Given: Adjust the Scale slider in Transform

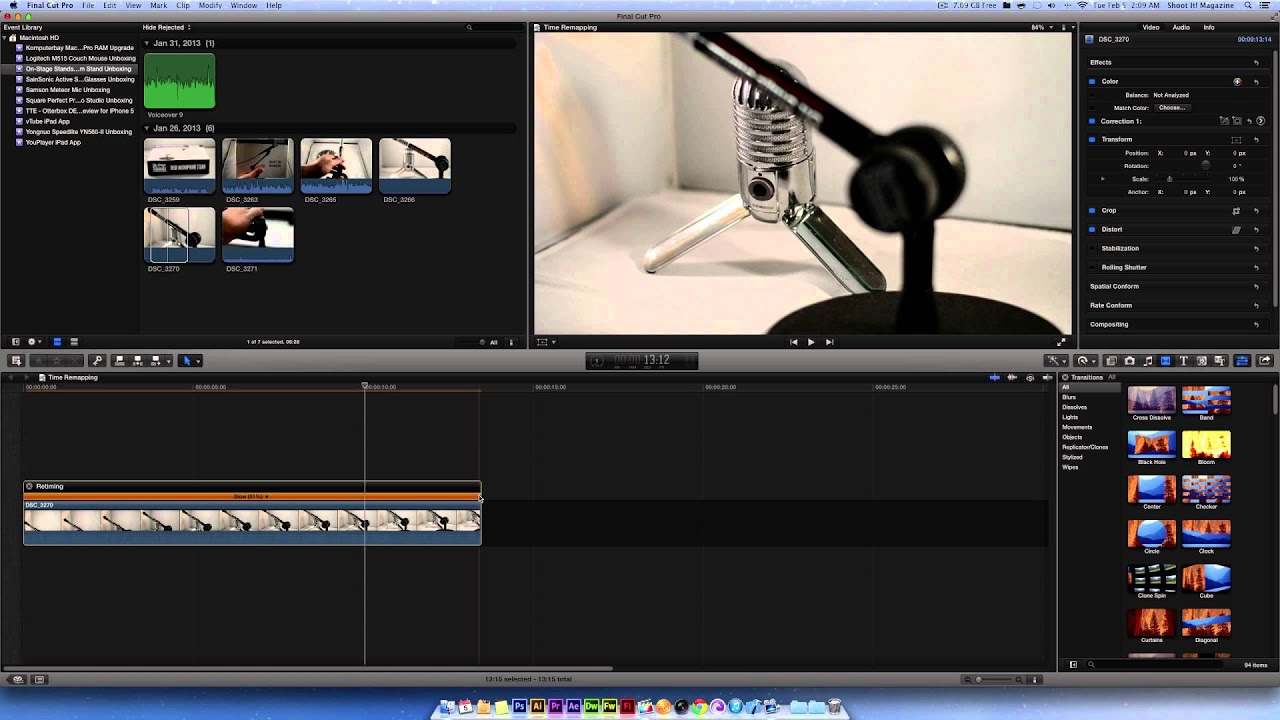Looking at the screenshot, I should click(x=1170, y=179).
